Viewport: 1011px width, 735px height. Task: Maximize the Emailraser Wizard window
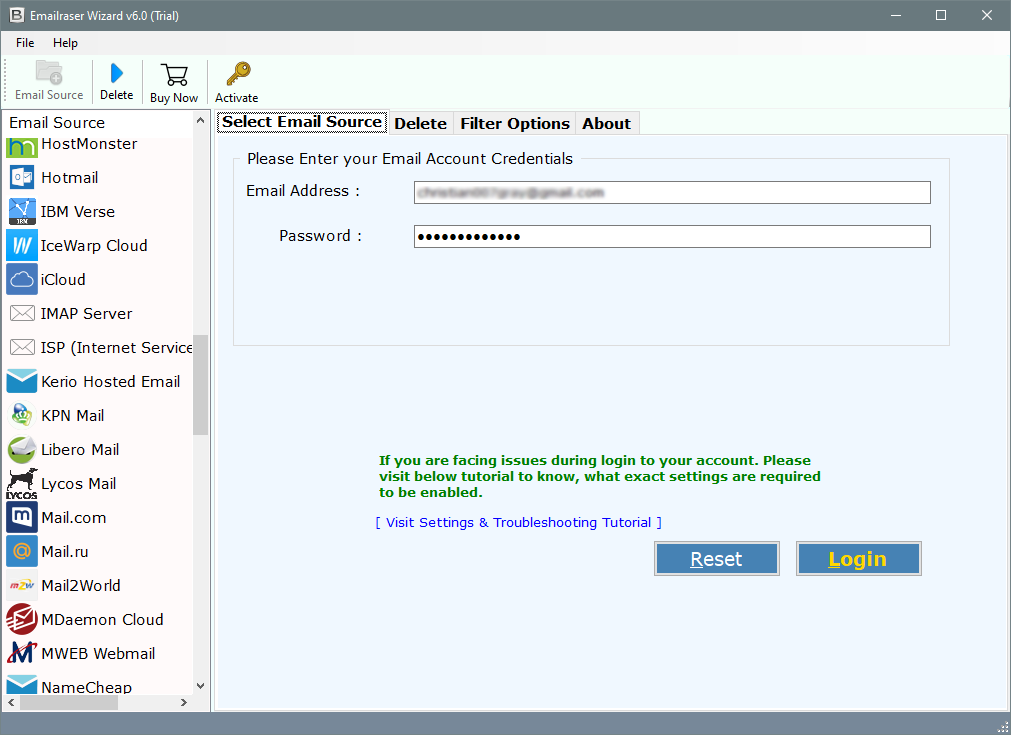(x=941, y=15)
